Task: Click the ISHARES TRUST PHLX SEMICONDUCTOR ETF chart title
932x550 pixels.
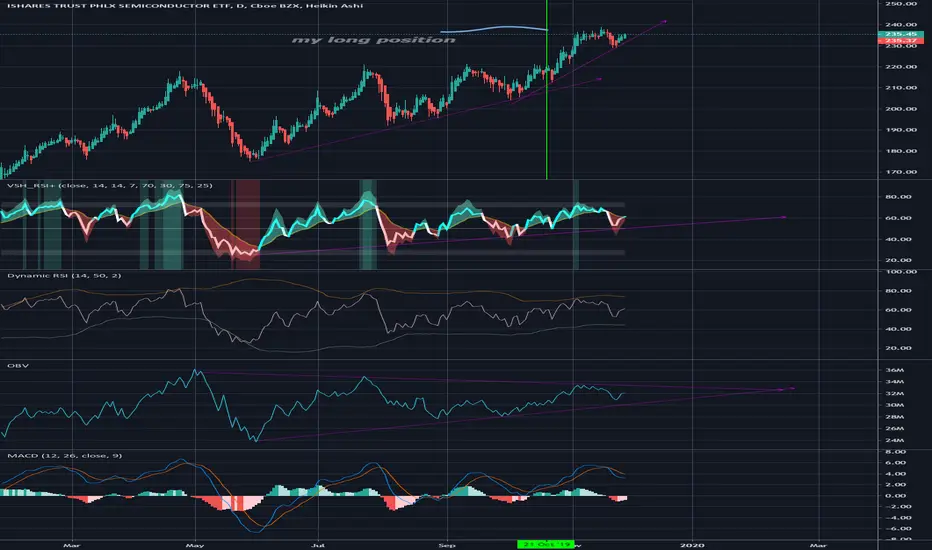Action: pos(184,6)
